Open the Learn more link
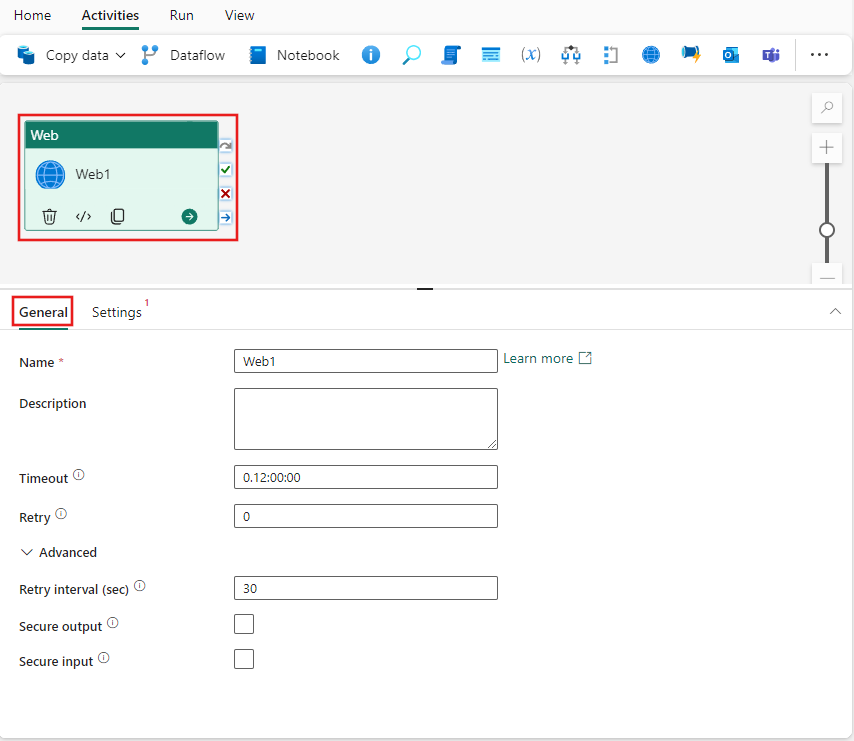The height and width of the screenshot is (741, 854). [x=539, y=357]
